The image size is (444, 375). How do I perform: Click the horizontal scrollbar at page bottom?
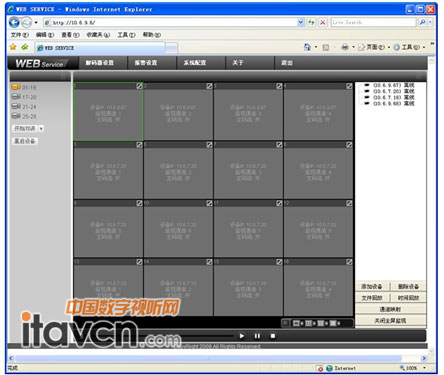click(217, 358)
